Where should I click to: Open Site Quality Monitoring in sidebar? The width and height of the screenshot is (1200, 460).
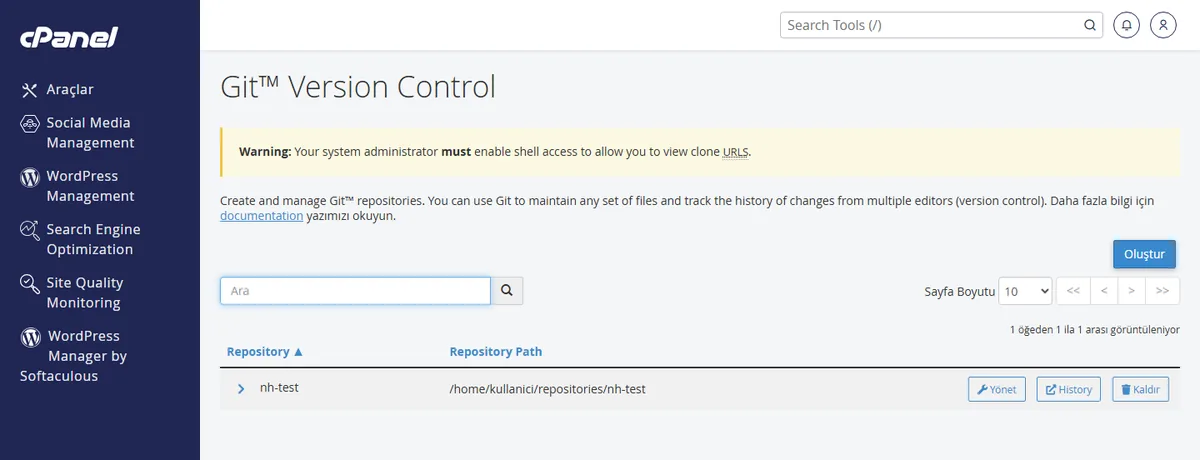tap(84, 293)
